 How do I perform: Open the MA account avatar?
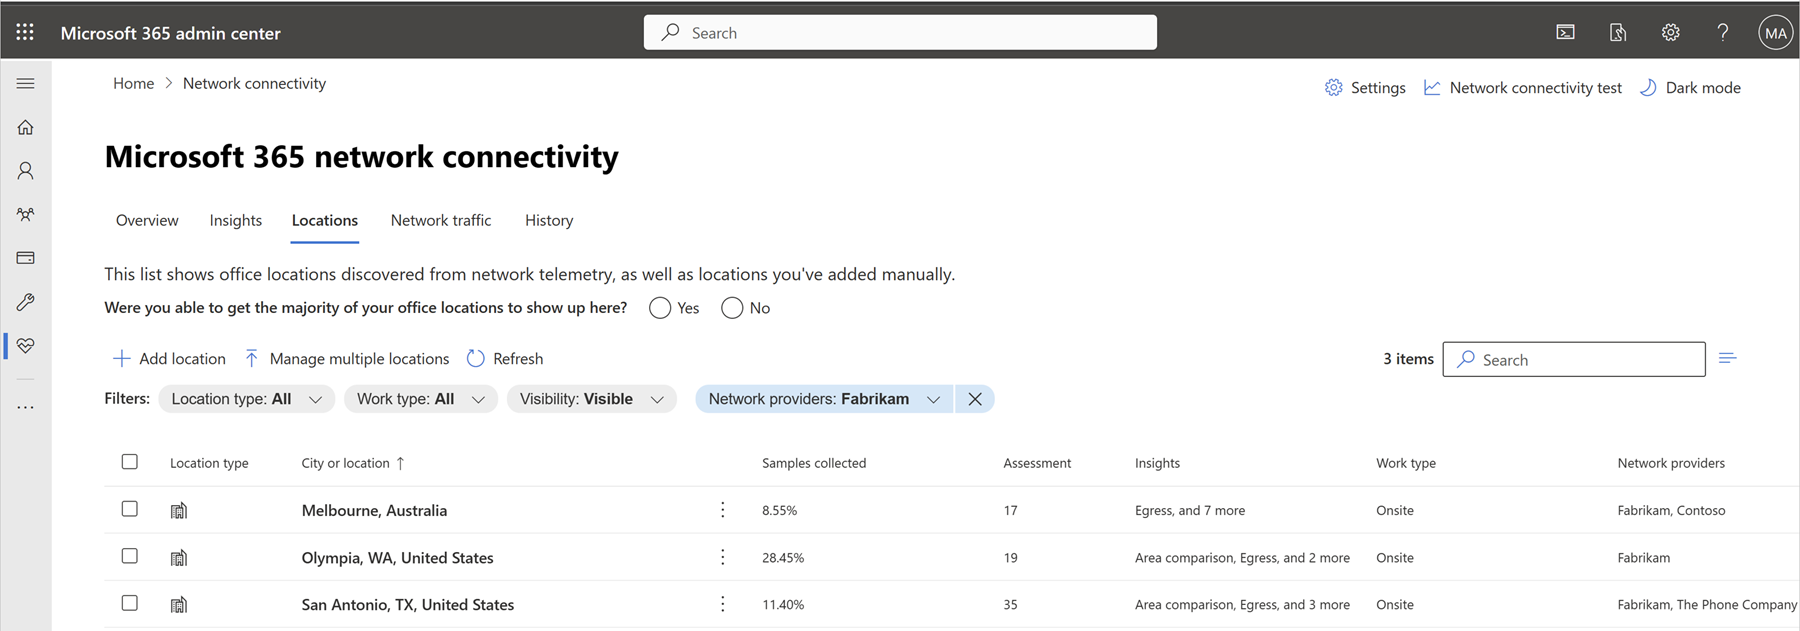pos(1775,32)
